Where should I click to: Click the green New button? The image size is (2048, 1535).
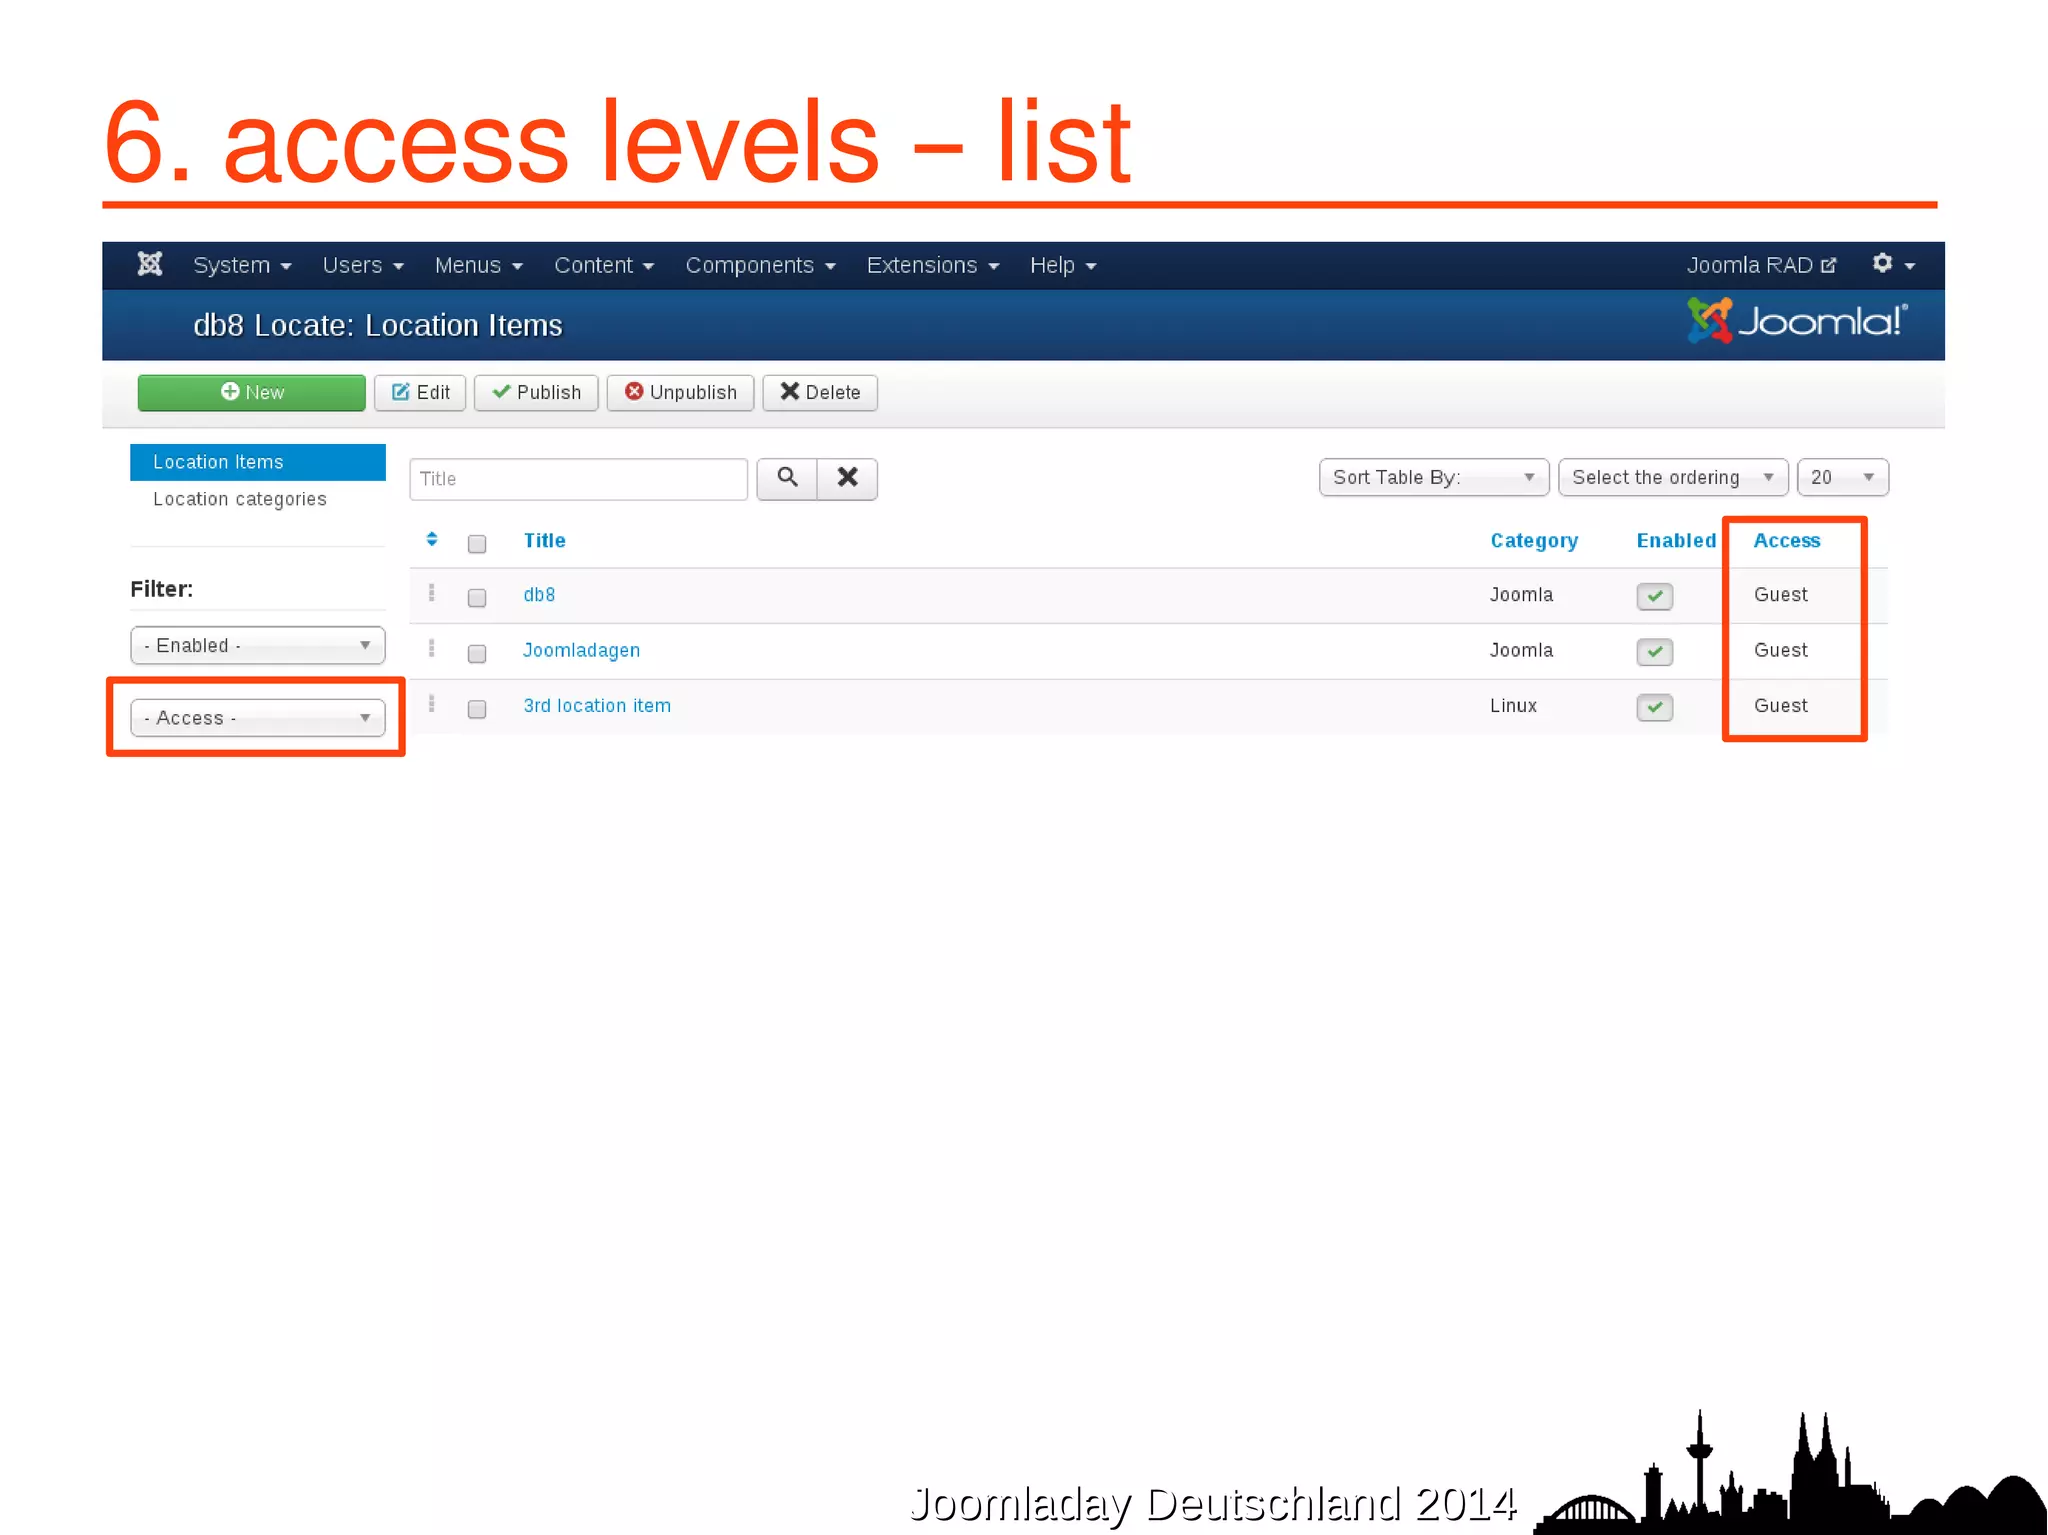(252, 392)
